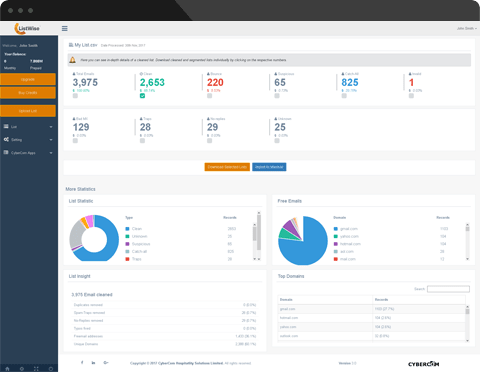
Task: Click the person icon beside Unknown label
Action: (276, 119)
